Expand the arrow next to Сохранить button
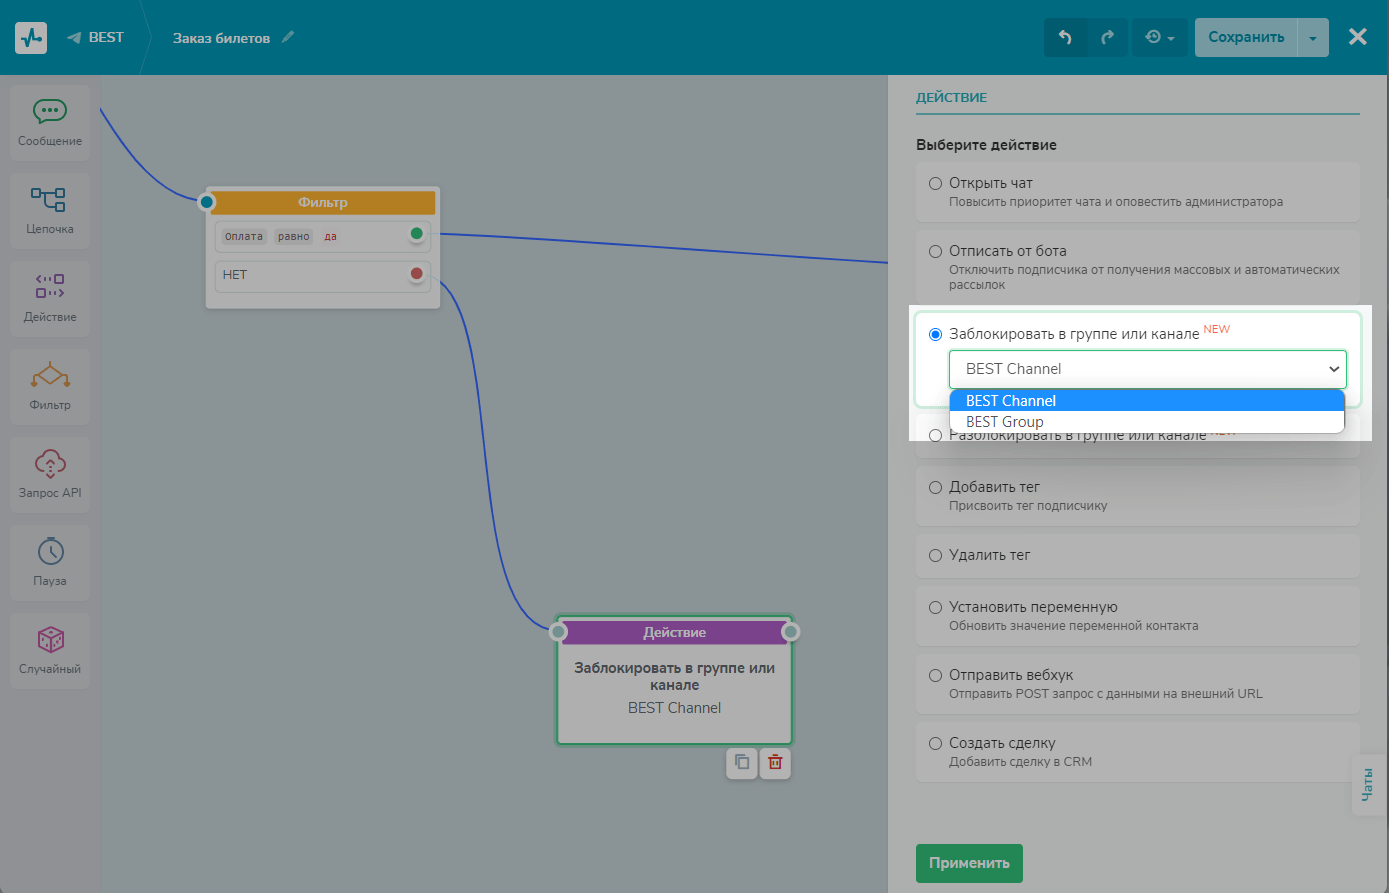The width and height of the screenshot is (1389, 893). [x=1313, y=38]
